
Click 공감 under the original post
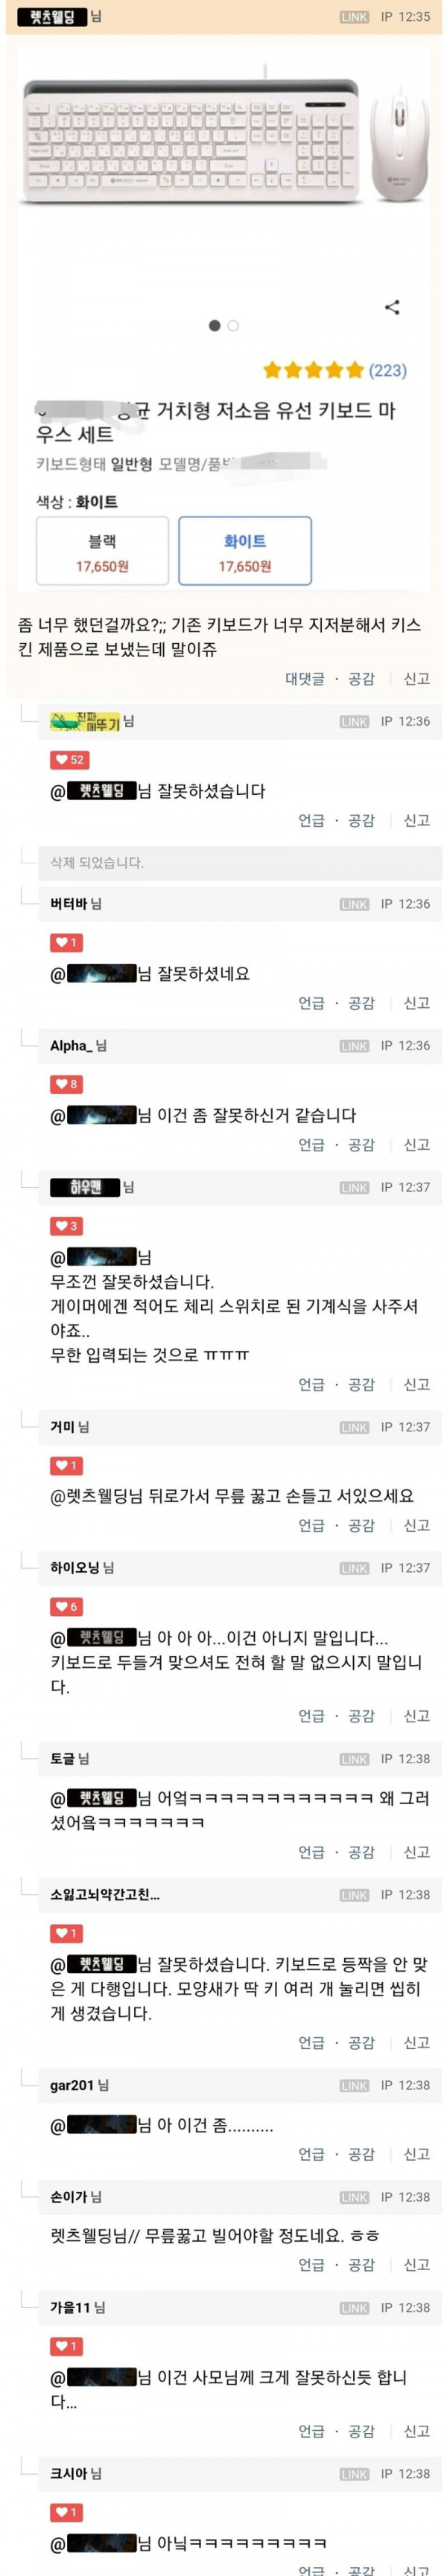point(361,679)
